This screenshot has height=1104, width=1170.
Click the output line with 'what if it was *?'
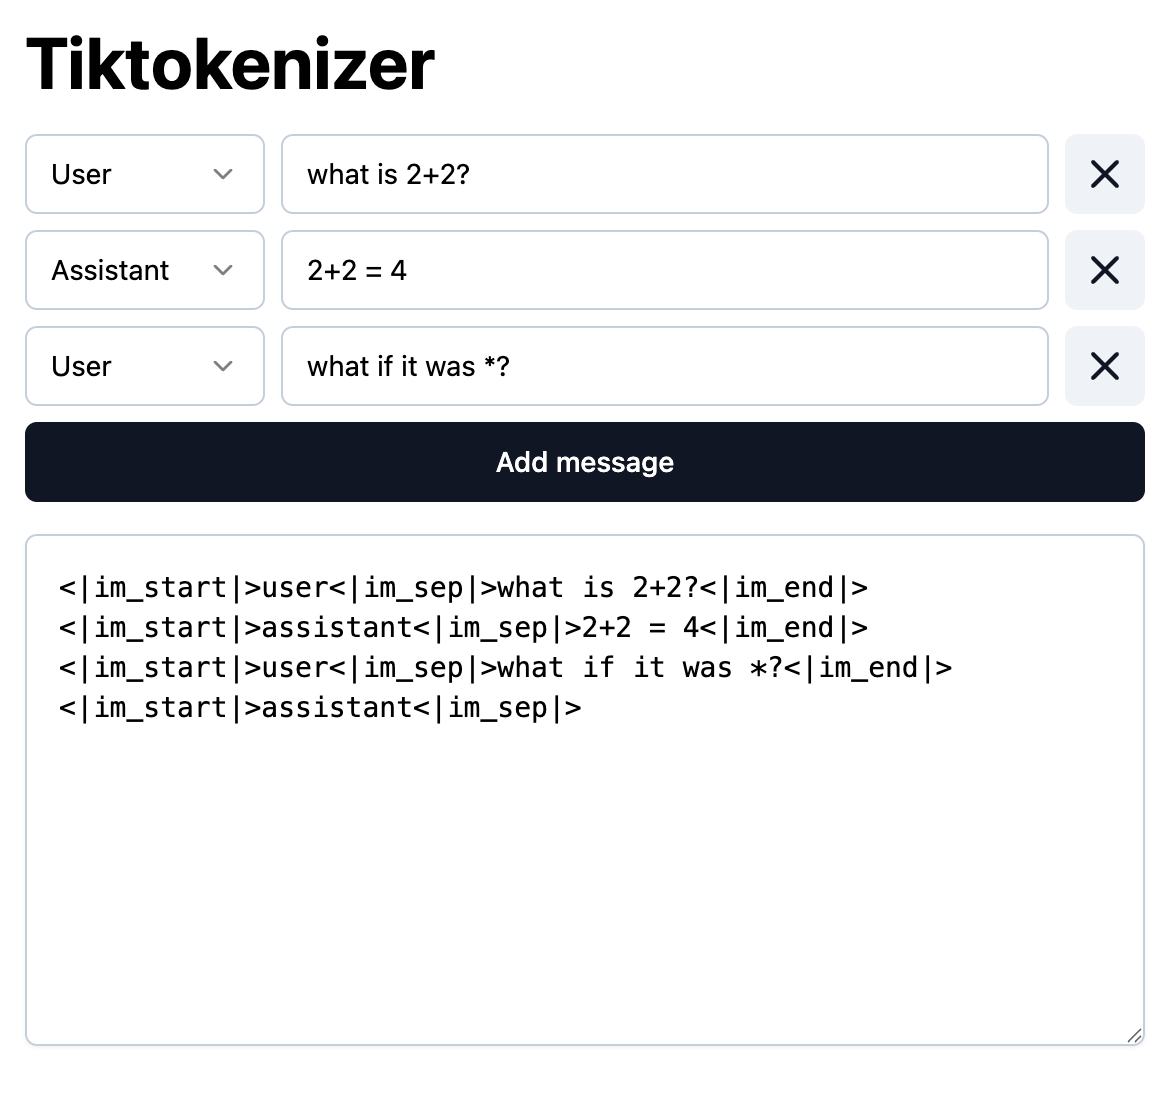pyautogui.click(x=505, y=668)
